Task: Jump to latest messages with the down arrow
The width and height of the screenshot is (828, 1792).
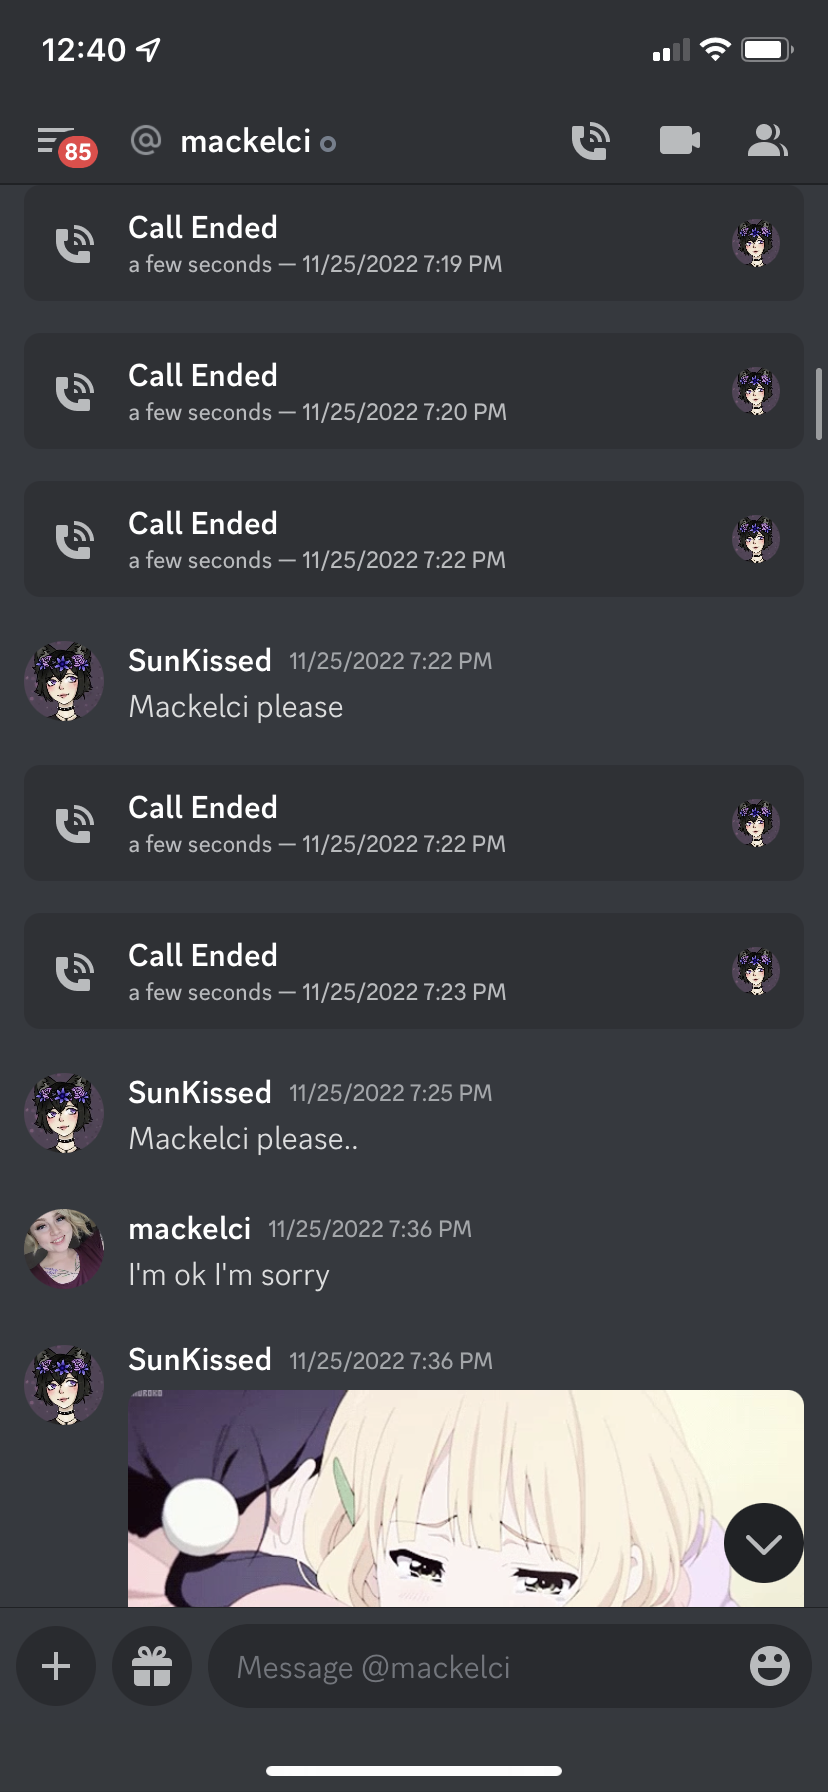Action: click(764, 1544)
